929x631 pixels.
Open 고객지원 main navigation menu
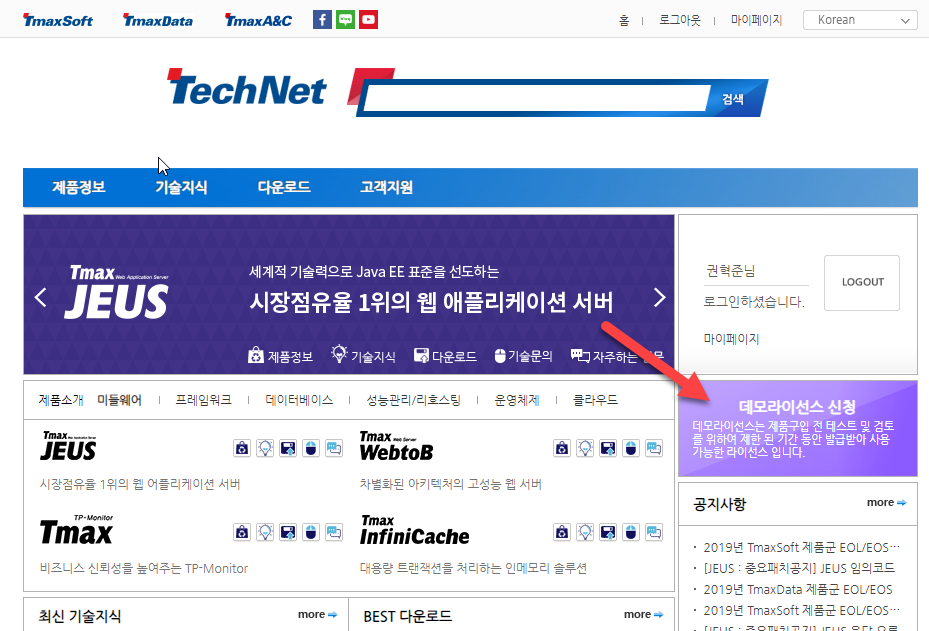pos(386,187)
